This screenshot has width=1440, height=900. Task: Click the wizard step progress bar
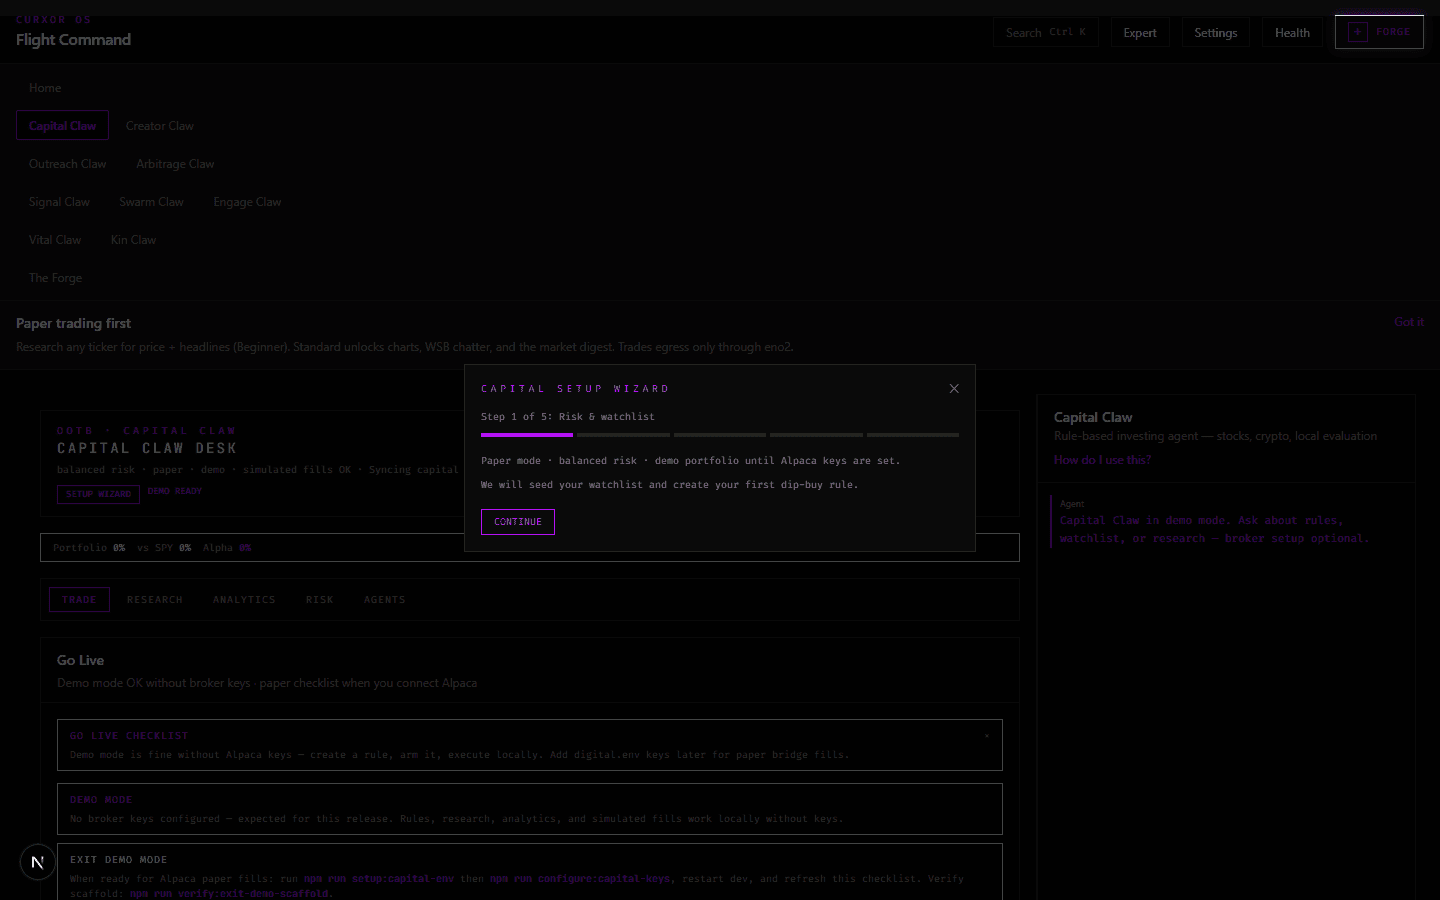click(720, 435)
